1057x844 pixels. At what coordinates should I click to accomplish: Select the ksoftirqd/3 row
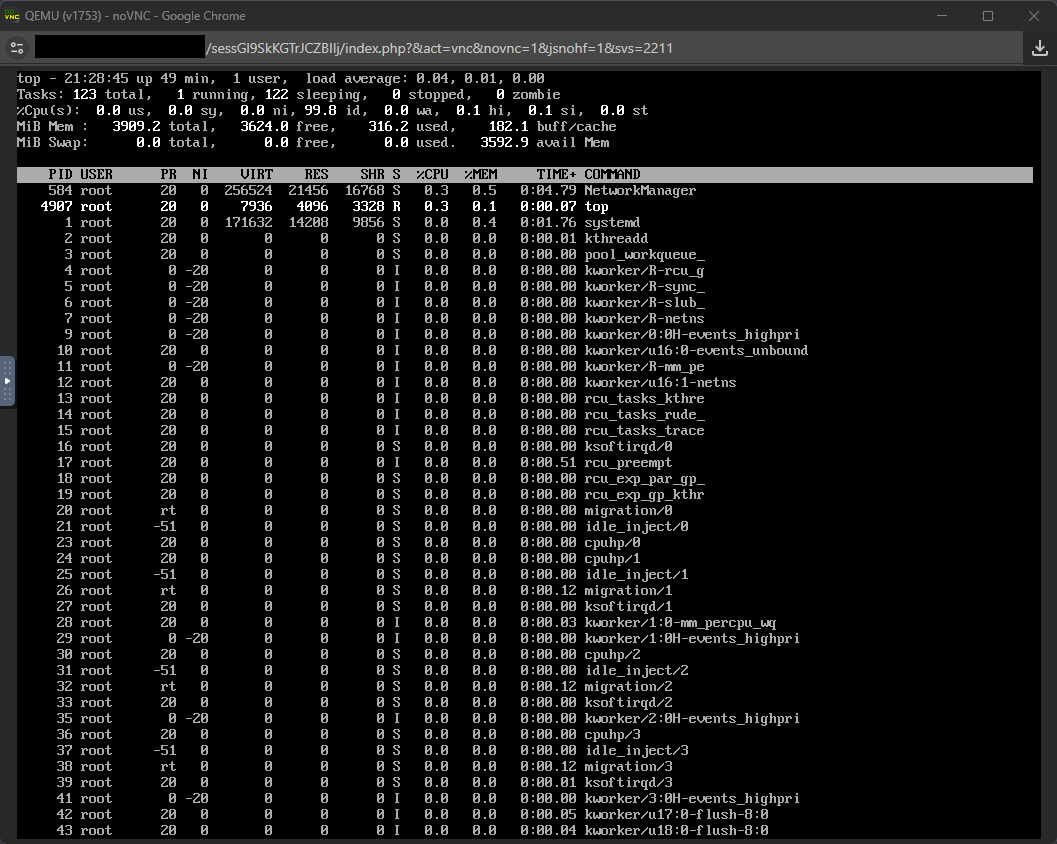coord(524,783)
